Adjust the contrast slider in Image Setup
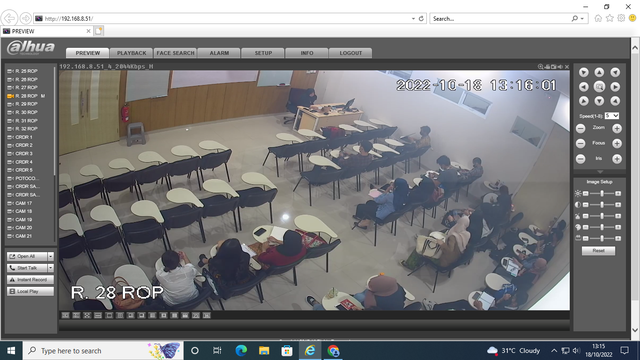640x360 pixels. [602, 204]
